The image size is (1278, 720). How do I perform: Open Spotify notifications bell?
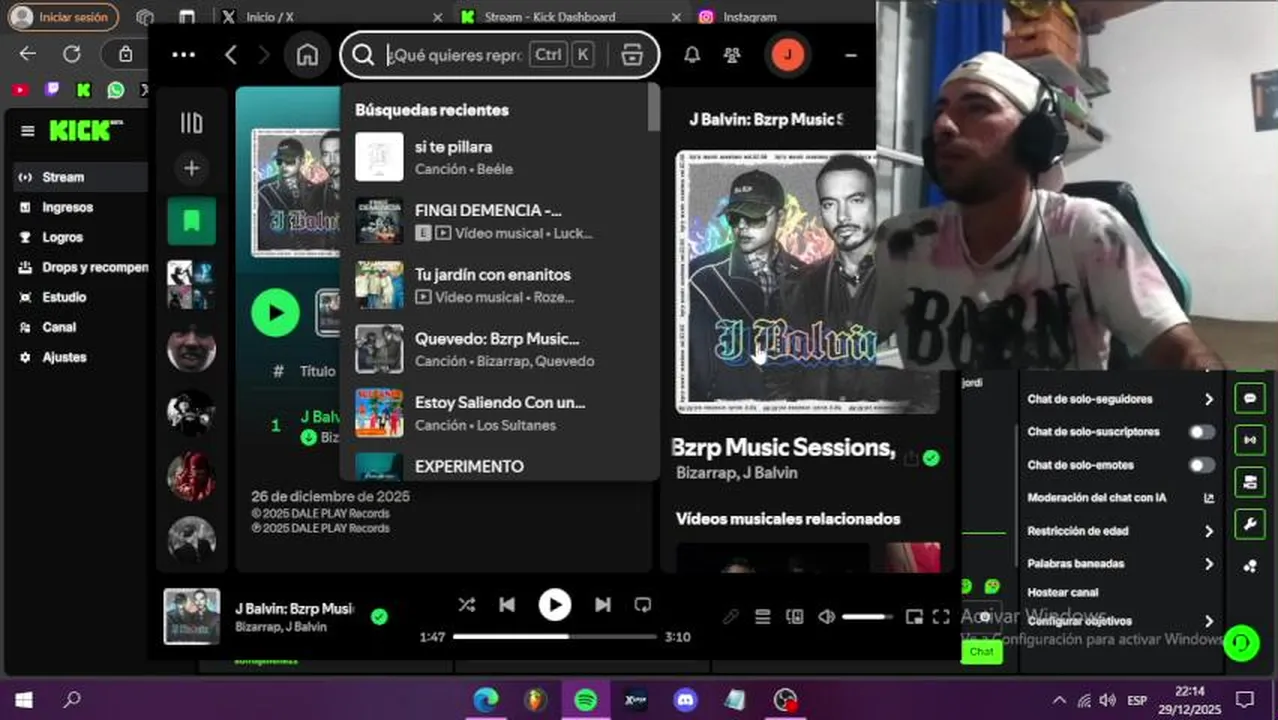692,55
